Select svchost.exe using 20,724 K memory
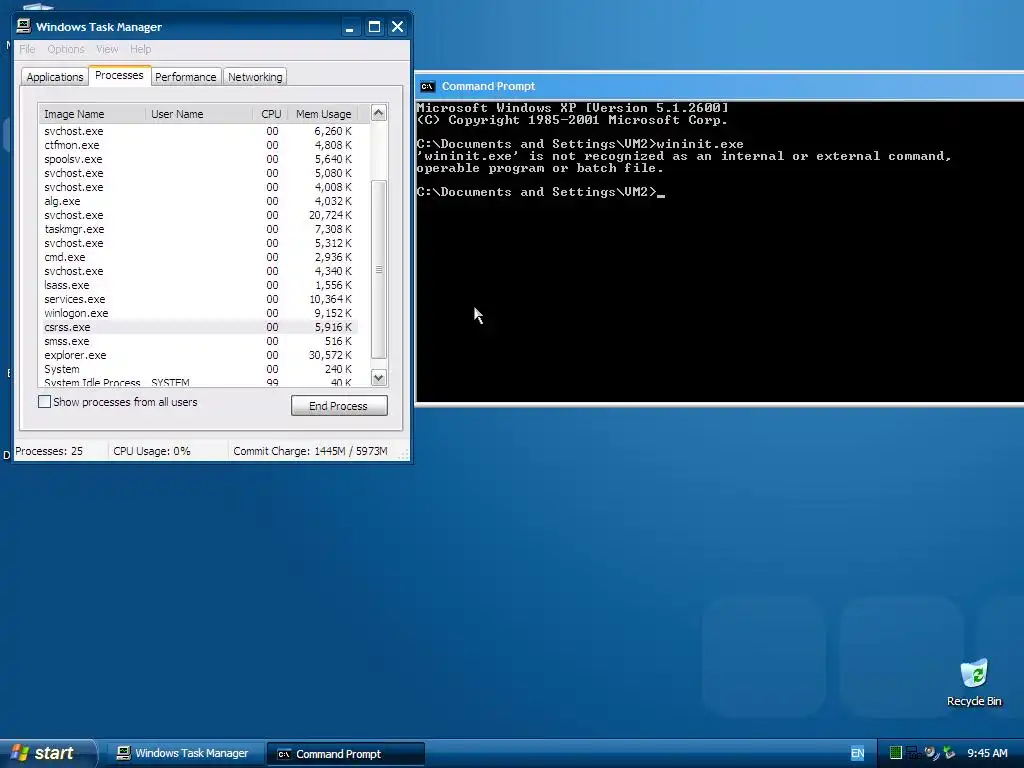Viewport: 1024px width, 768px height. 199,216
